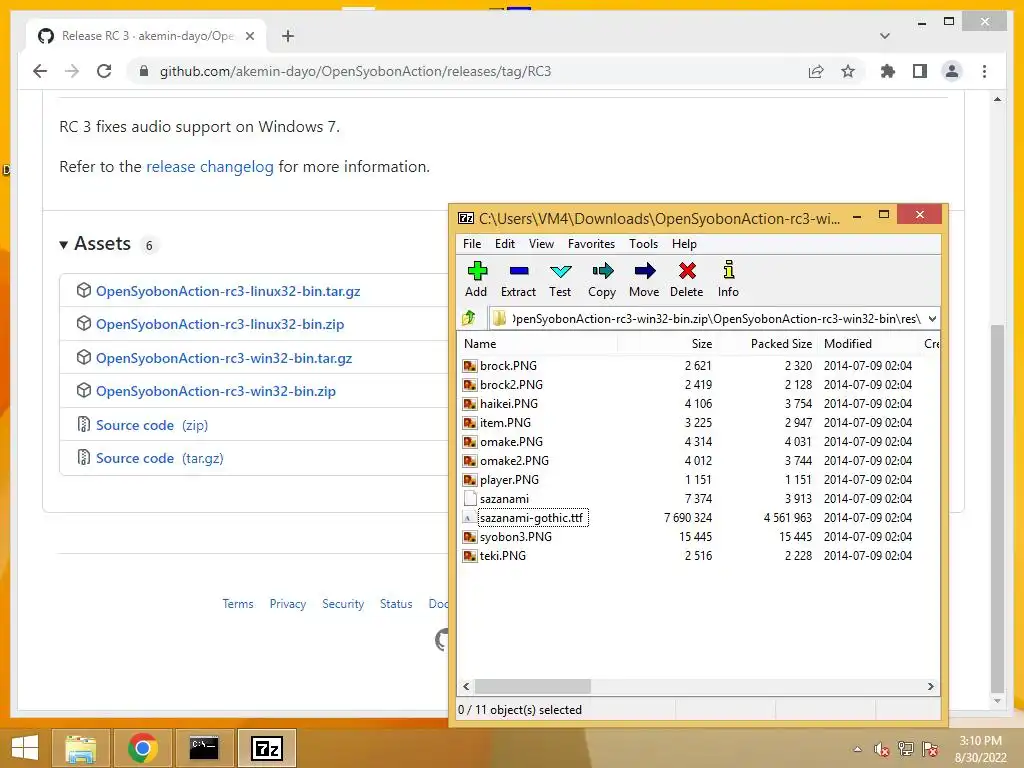Reload the GitHub page in Chrome
This screenshot has height=768, width=1024.
[x=104, y=71]
